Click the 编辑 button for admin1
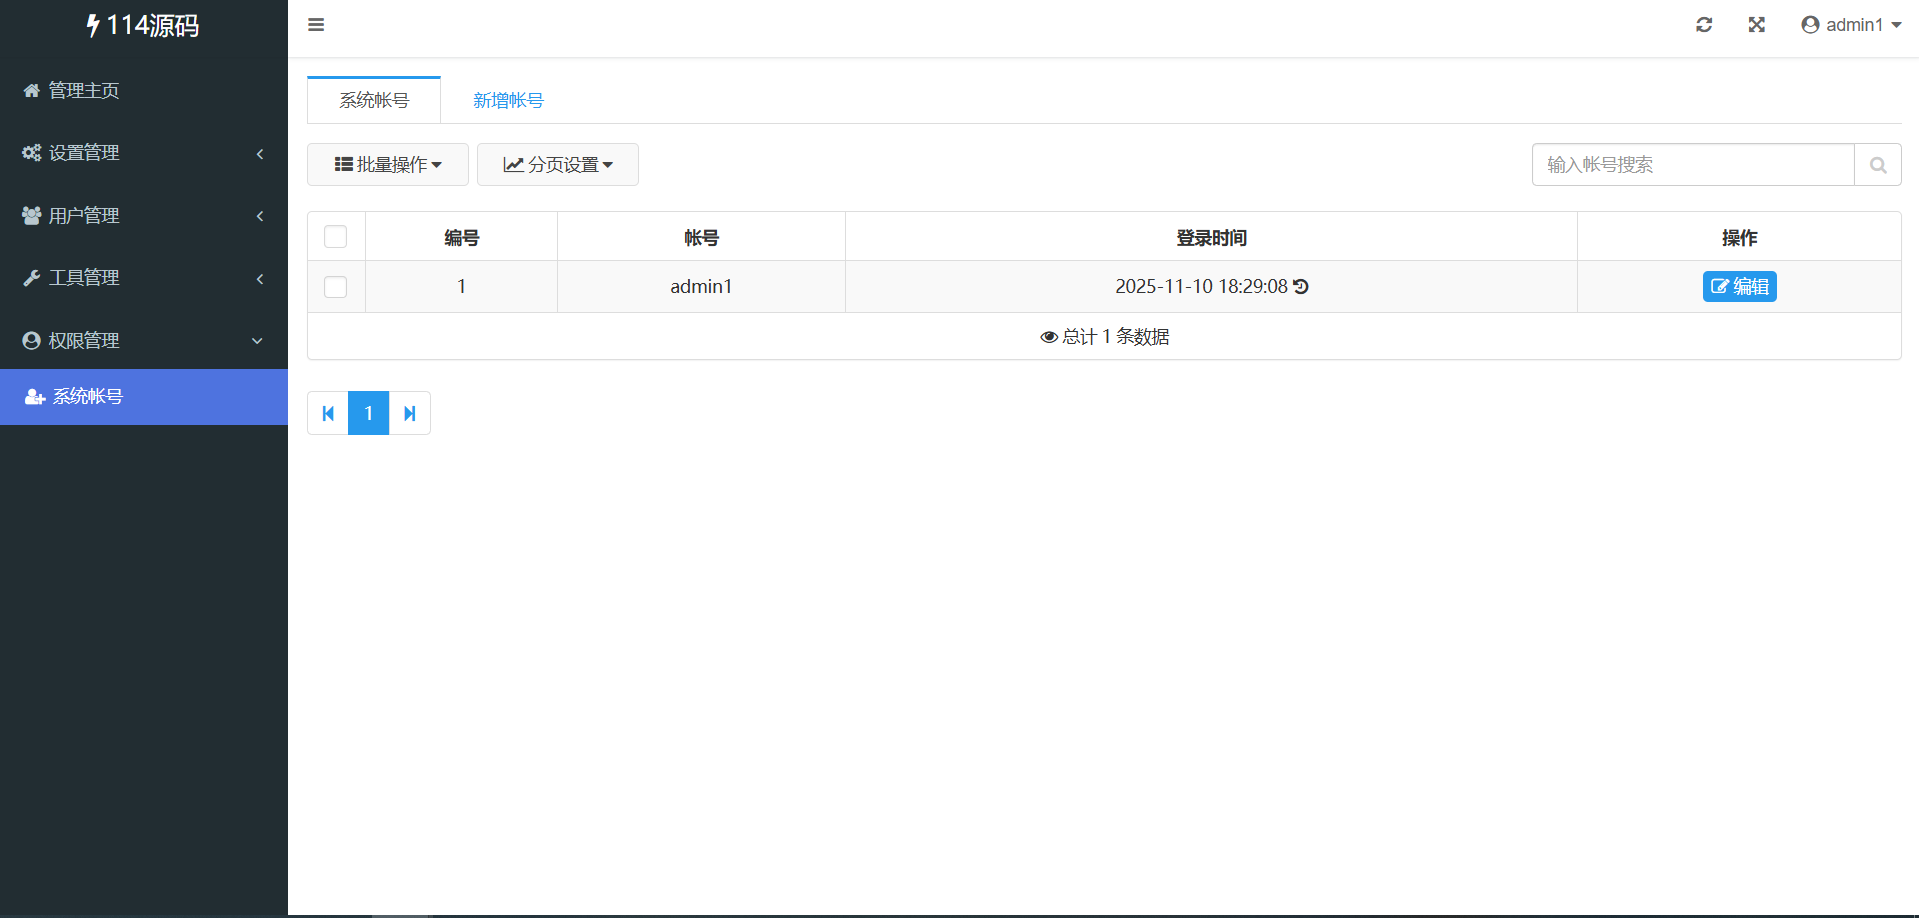Image resolution: width=1919 pixels, height=918 pixels. click(x=1739, y=287)
